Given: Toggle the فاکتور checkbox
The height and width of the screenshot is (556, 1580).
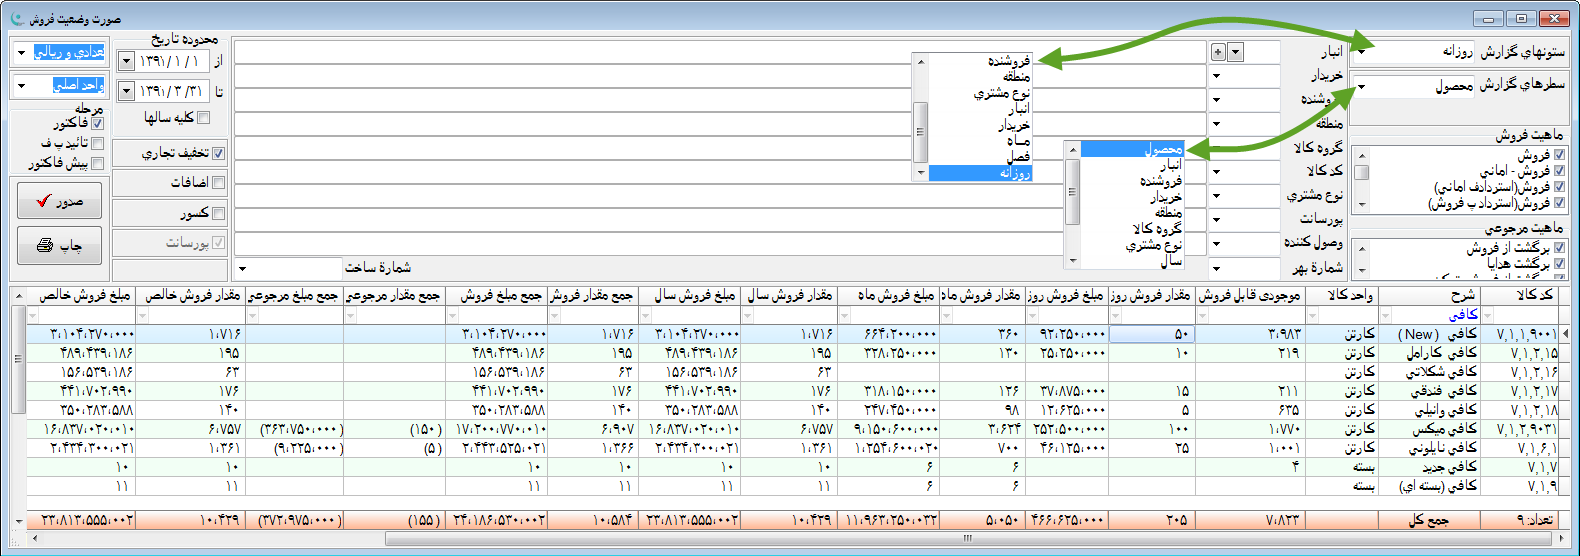Looking at the screenshot, I should pyautogui.click(x=97, y=123).
